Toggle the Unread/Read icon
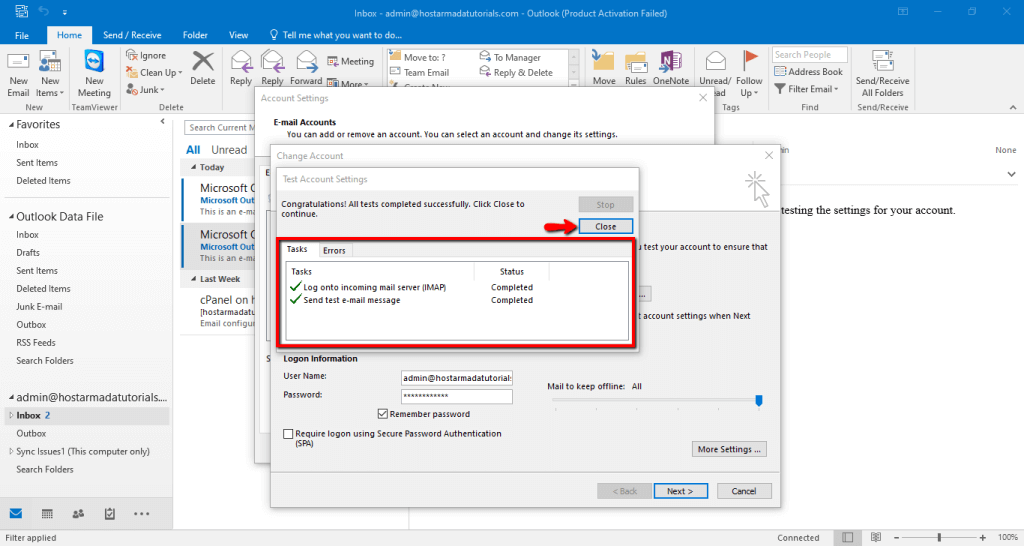1024x546 pixels. tap(715, 61)
